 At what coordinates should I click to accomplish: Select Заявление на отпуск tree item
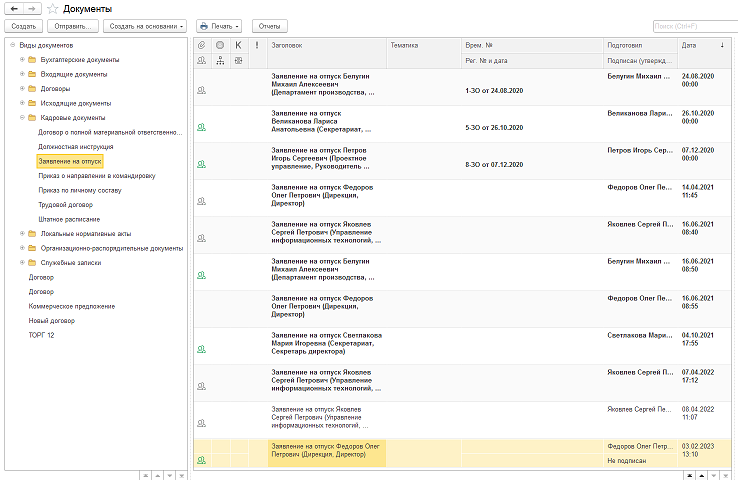(x=70, y=161)
